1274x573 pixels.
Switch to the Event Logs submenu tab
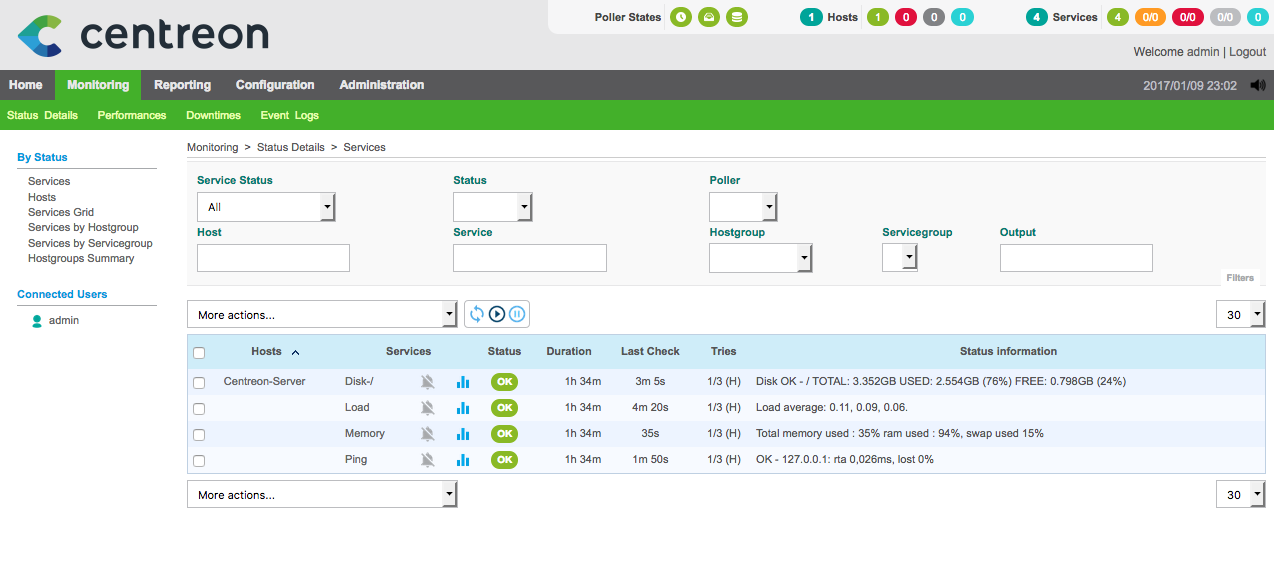pyautogui.click(x=289, y=115)
